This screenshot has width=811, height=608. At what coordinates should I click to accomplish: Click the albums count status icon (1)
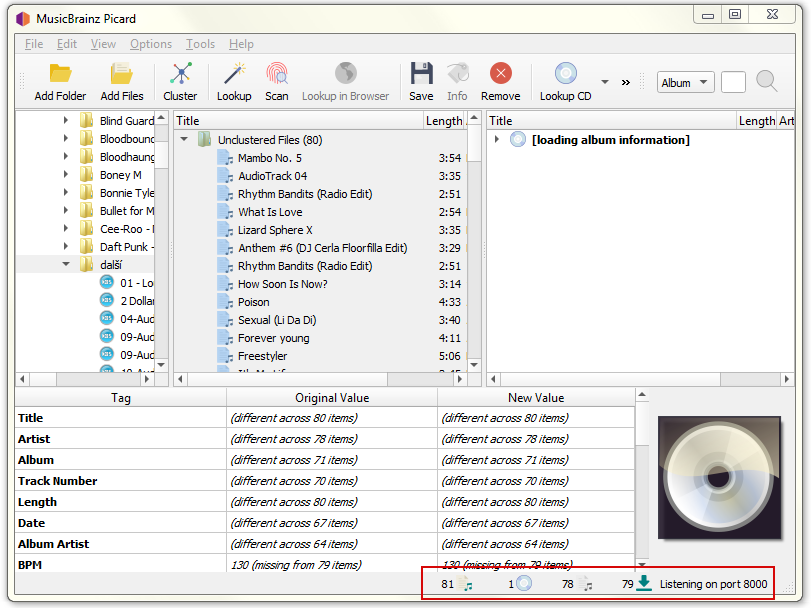[x=524, y=584]
